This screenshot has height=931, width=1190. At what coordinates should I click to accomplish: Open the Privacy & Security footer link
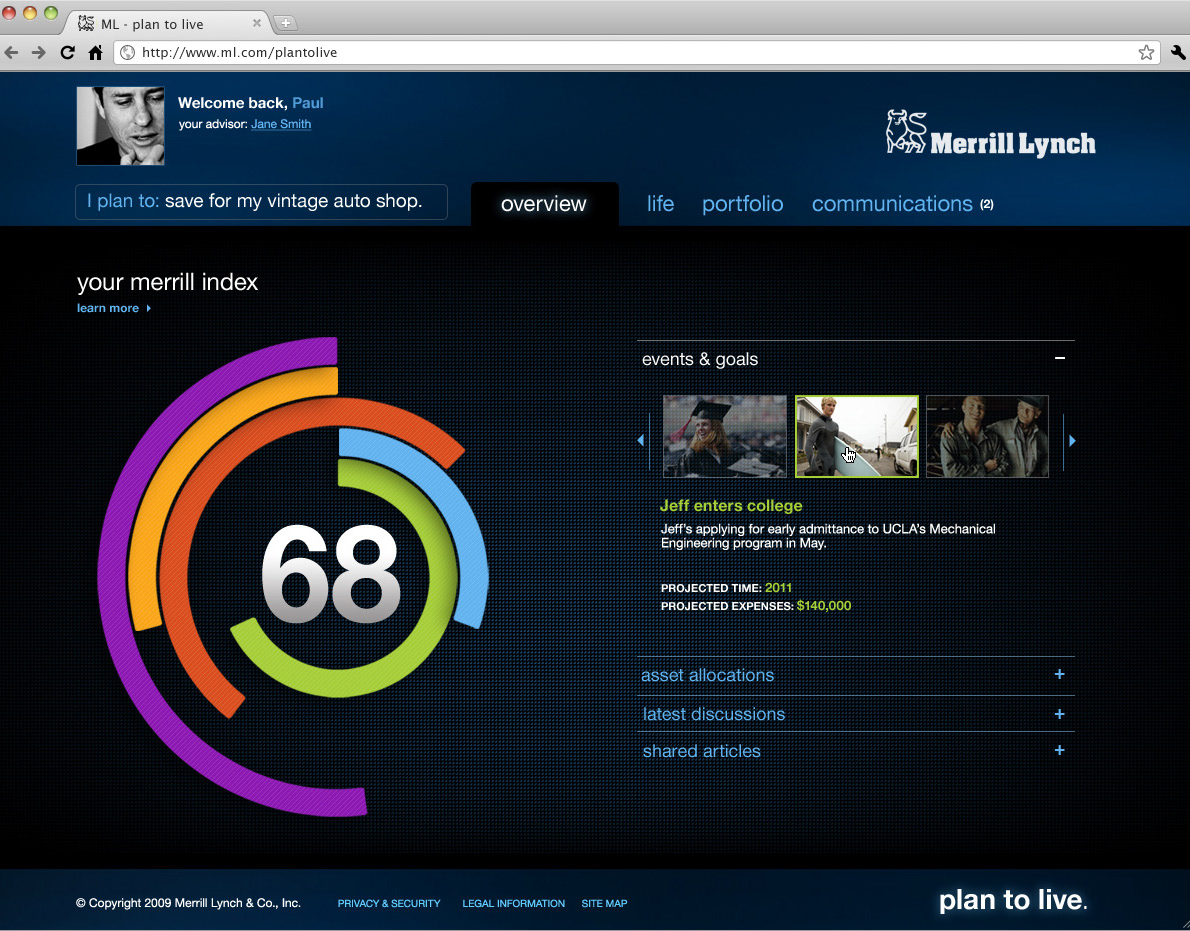pyautogui.click(x=389, y=903)
